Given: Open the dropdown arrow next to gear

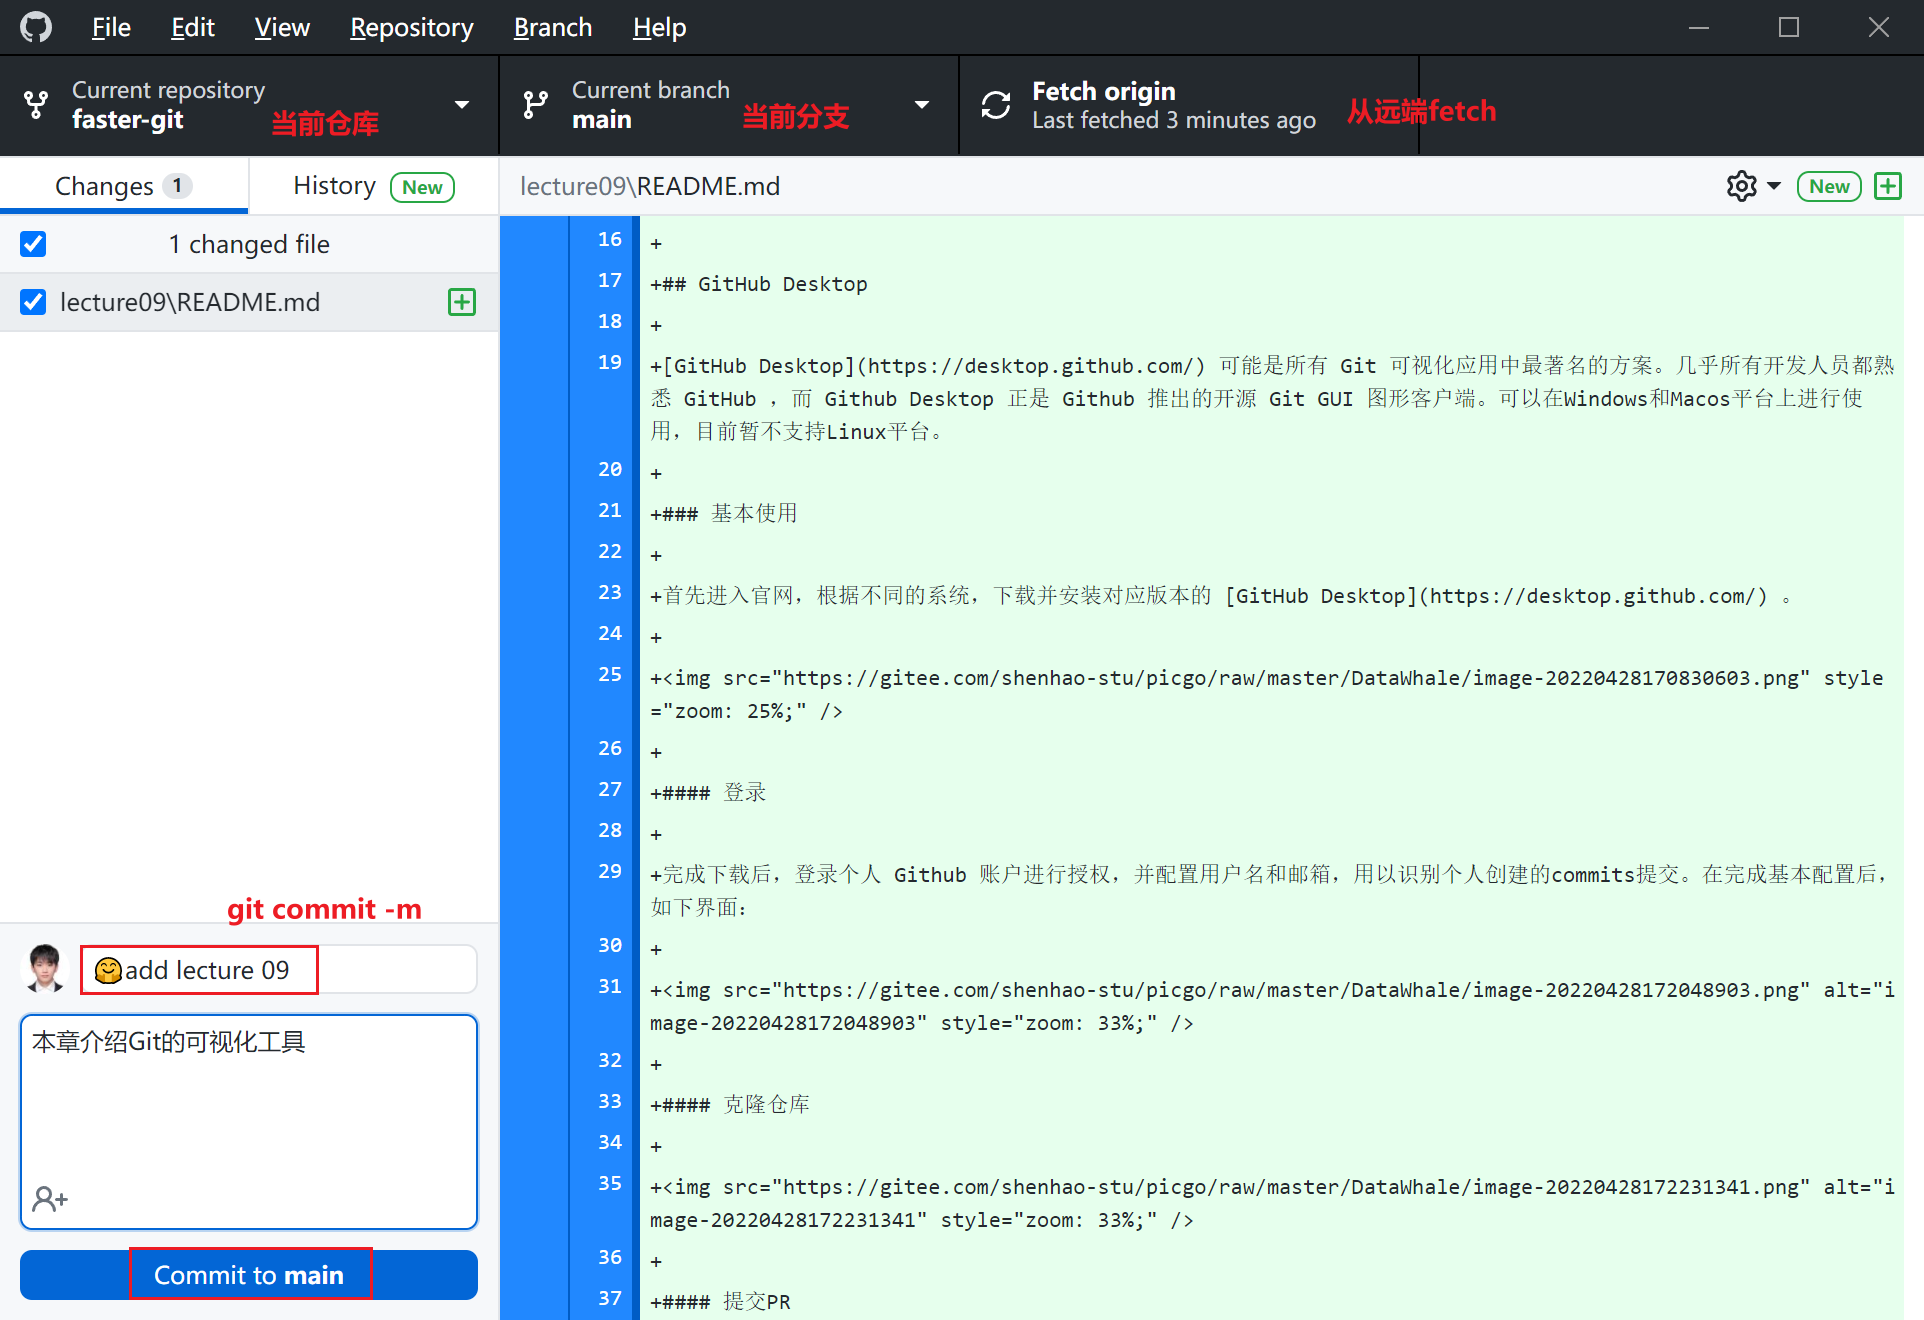Looking at the screenshot, I should (1774, 186).
